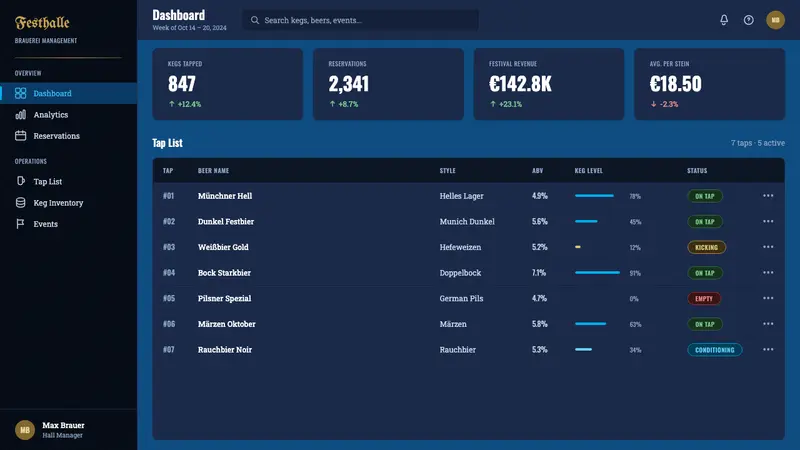Click the Hefeweizen style cell
800x450 pixels.
[460, 247]
